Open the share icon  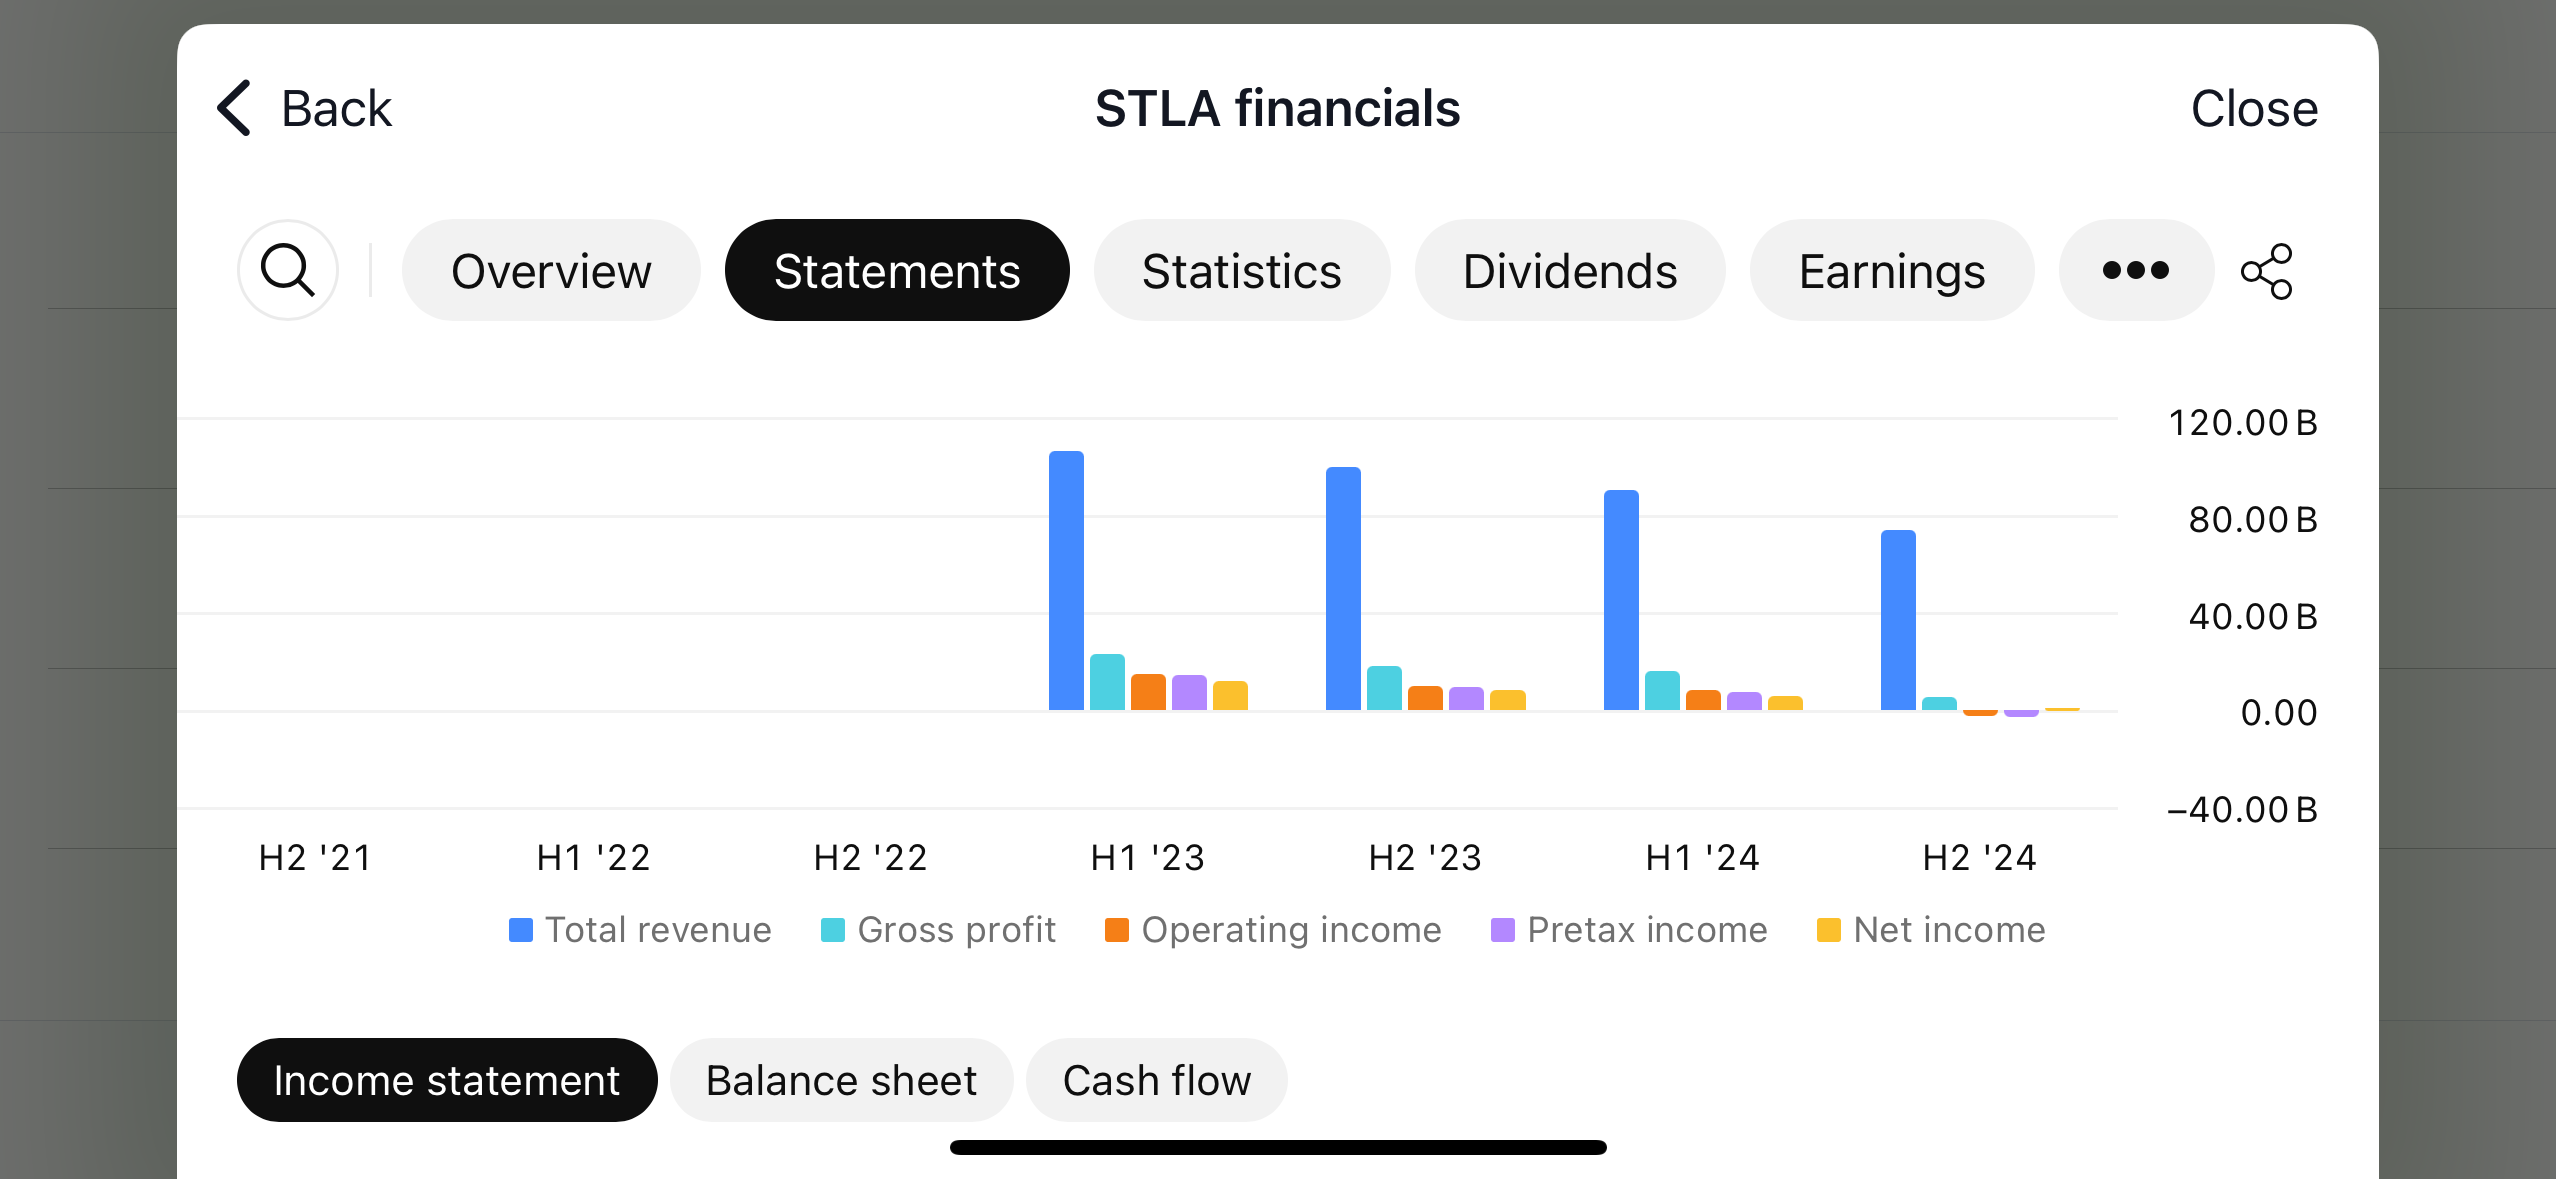click(2267, 271)
